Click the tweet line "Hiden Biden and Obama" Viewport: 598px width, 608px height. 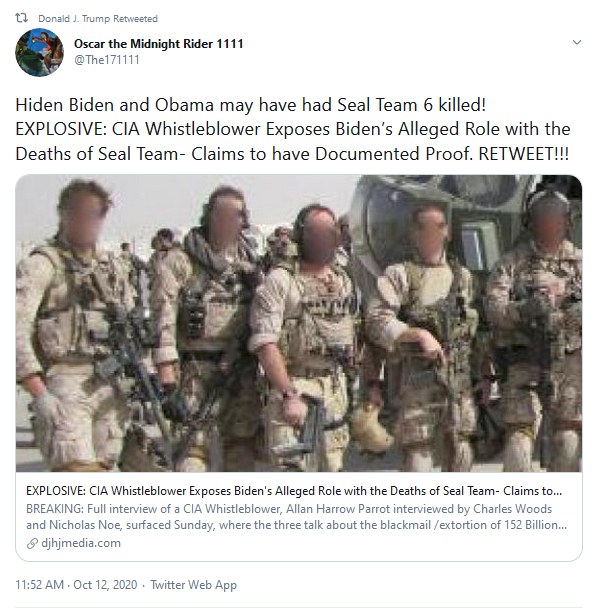[250, 105]
